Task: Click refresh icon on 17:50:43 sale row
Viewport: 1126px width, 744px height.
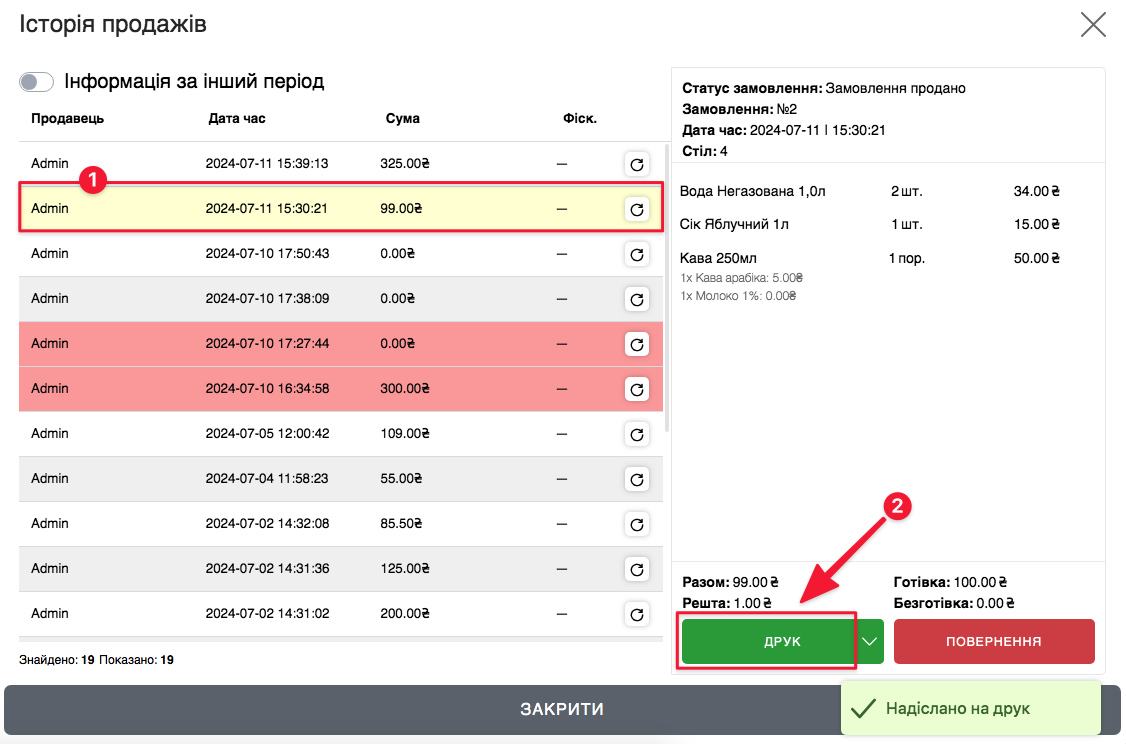Action: coord(636,254)
